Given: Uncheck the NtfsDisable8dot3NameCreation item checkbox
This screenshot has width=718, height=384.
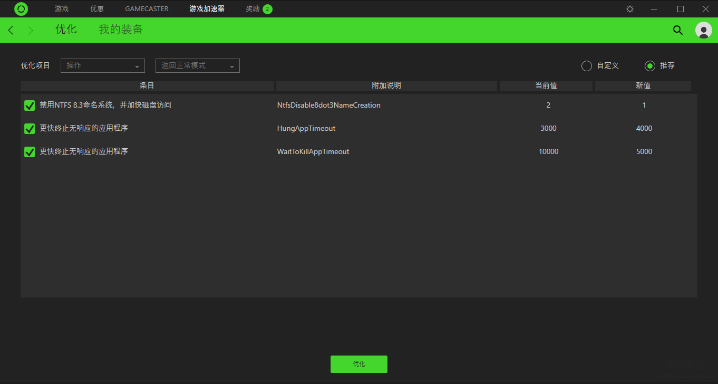Looking at the screenshot, I should click(x=29, y=105).
